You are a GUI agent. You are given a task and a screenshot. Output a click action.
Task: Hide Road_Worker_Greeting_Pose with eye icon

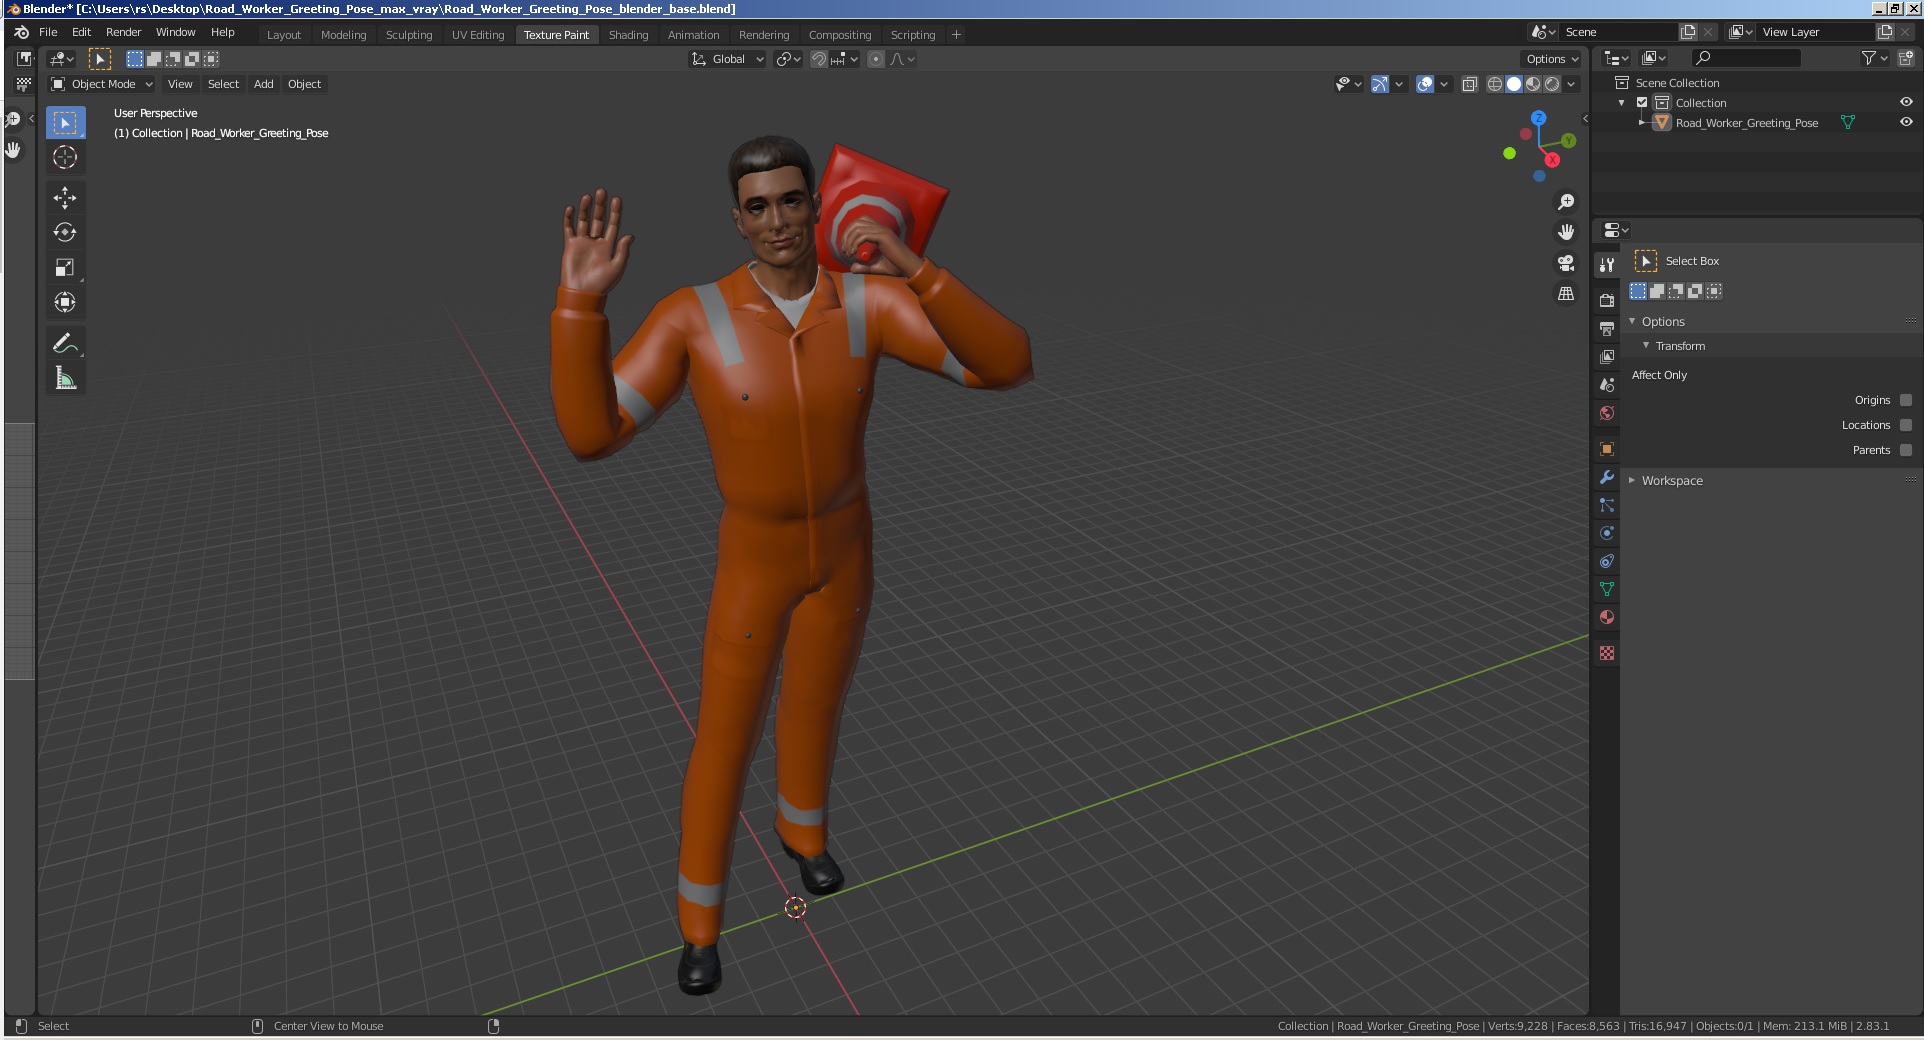1906,122
